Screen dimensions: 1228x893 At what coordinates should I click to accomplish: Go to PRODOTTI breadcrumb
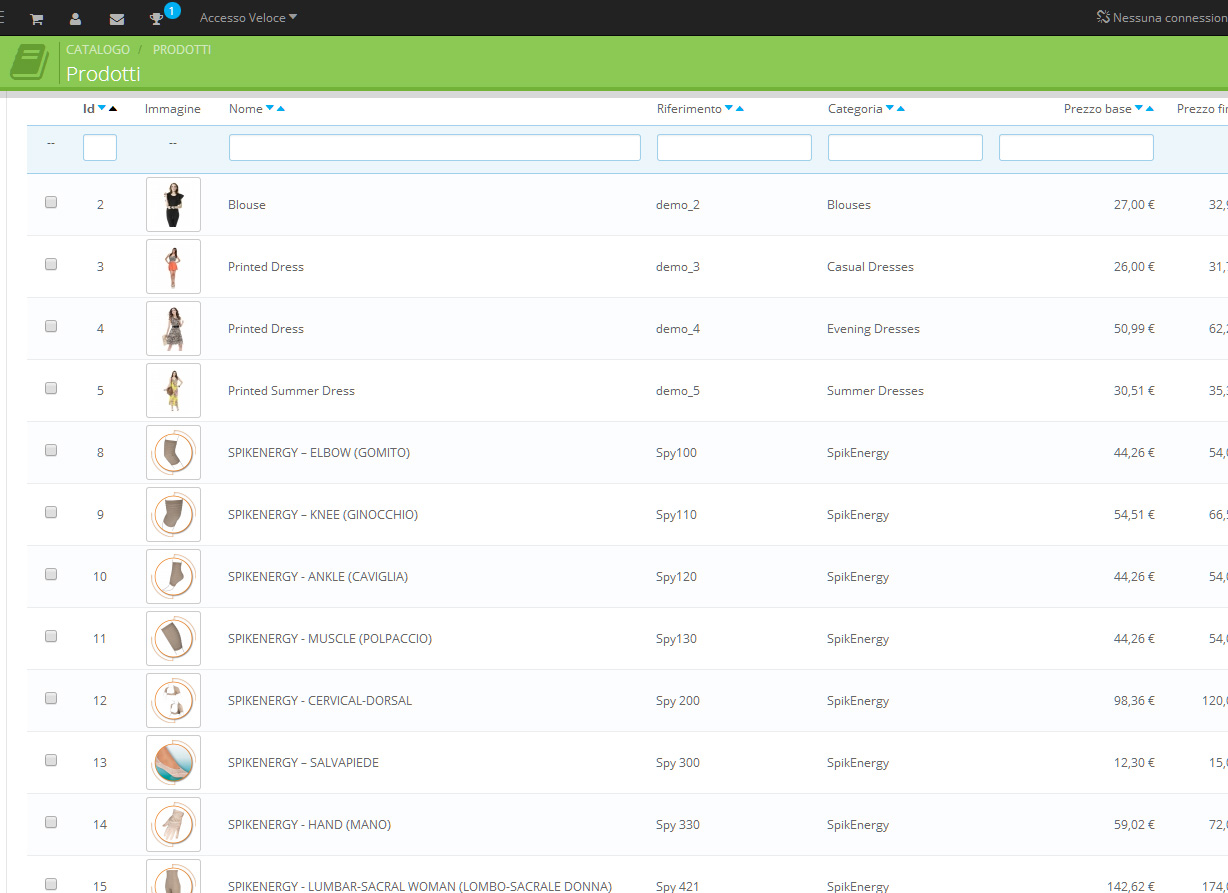182,49
